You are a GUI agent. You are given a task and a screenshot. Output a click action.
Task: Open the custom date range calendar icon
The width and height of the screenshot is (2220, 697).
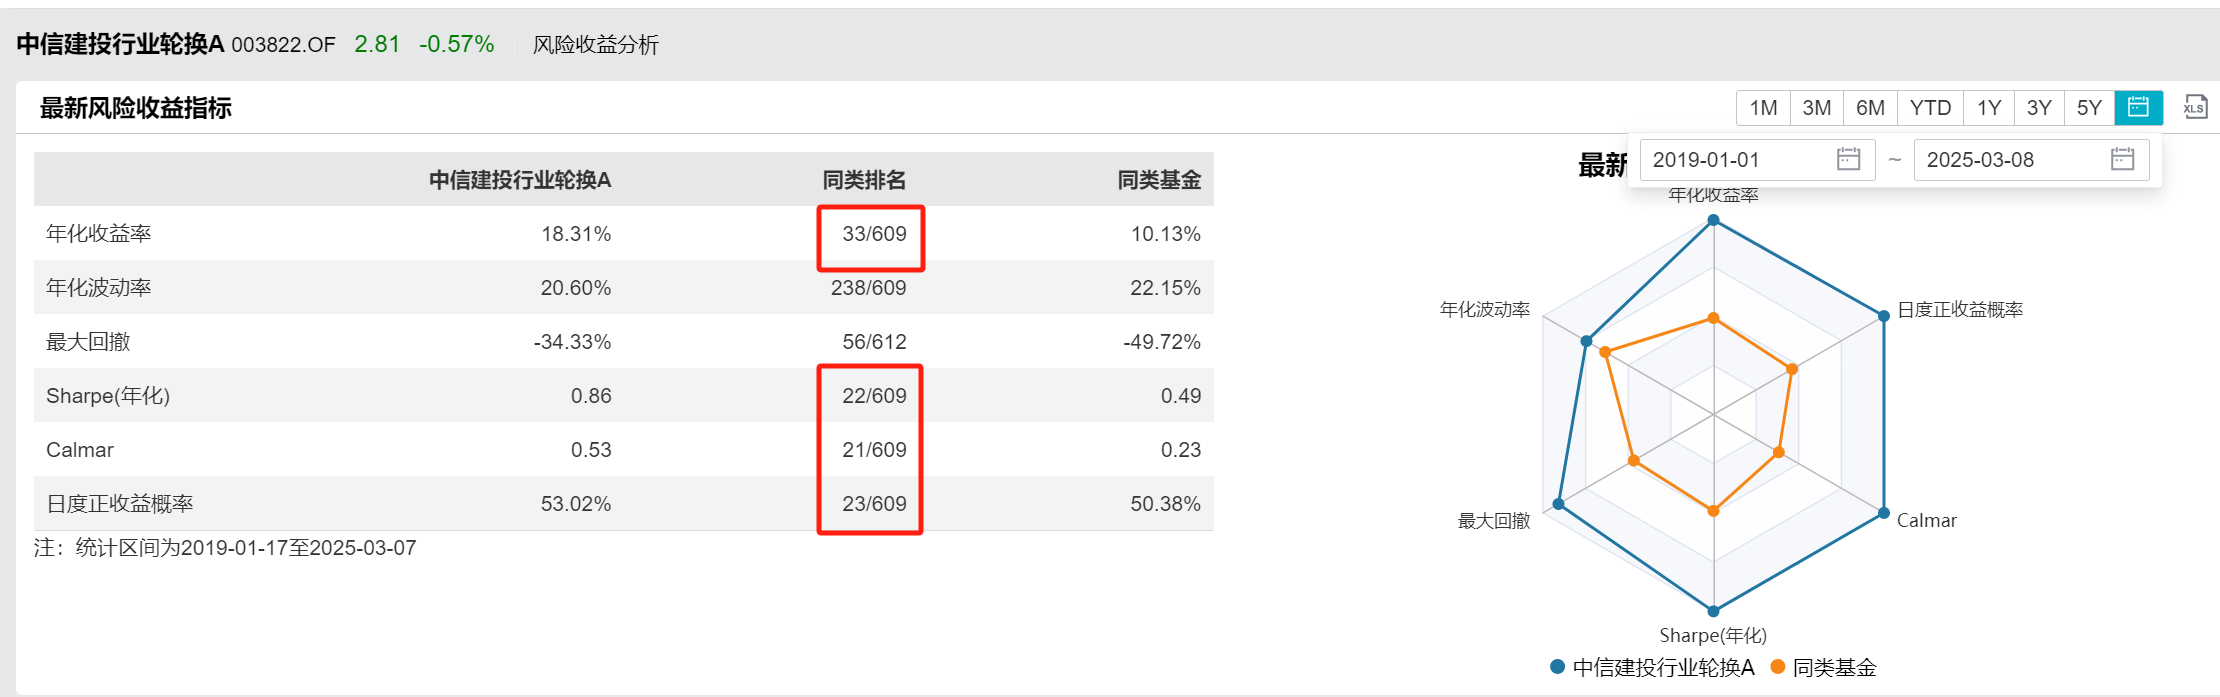(2138, 108)
